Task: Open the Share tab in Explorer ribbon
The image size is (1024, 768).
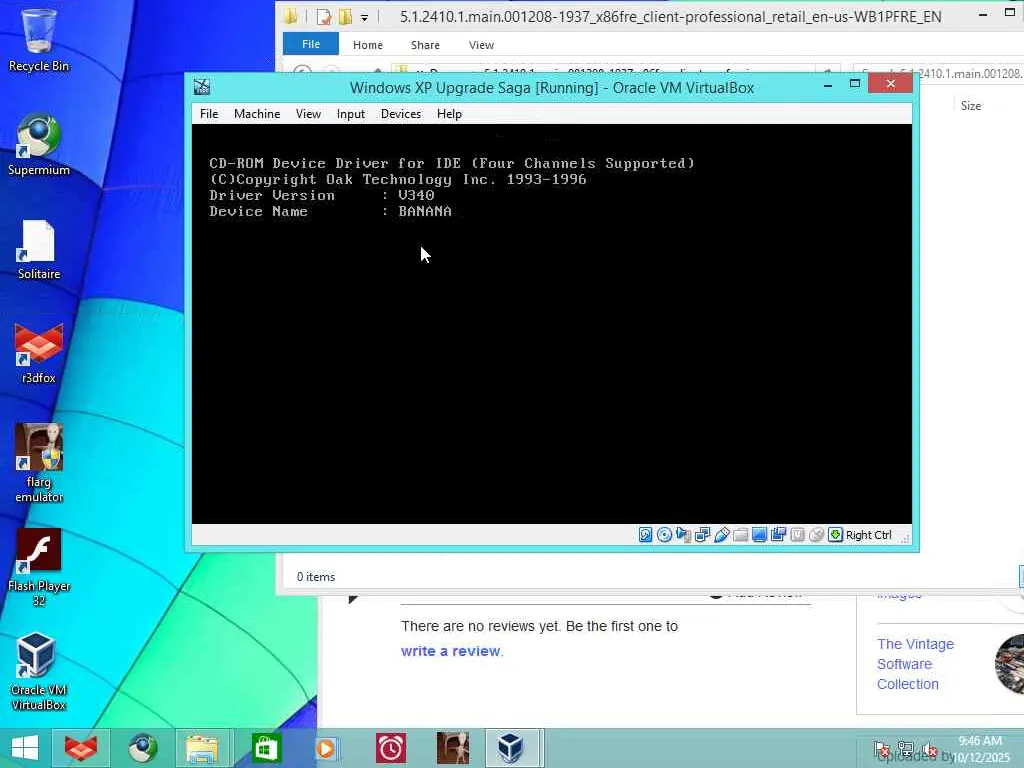Action: (425, 45)
